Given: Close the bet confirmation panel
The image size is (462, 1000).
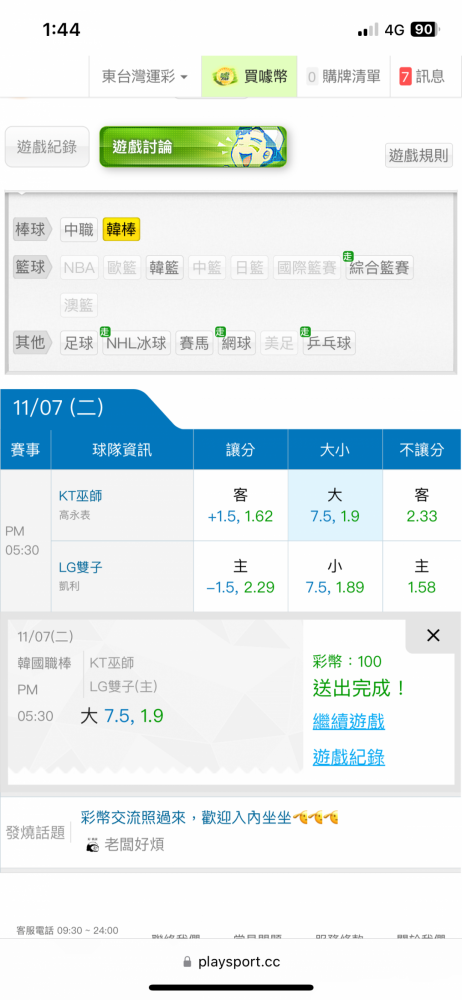Looking at the screenshot, I should click(433, 635).
